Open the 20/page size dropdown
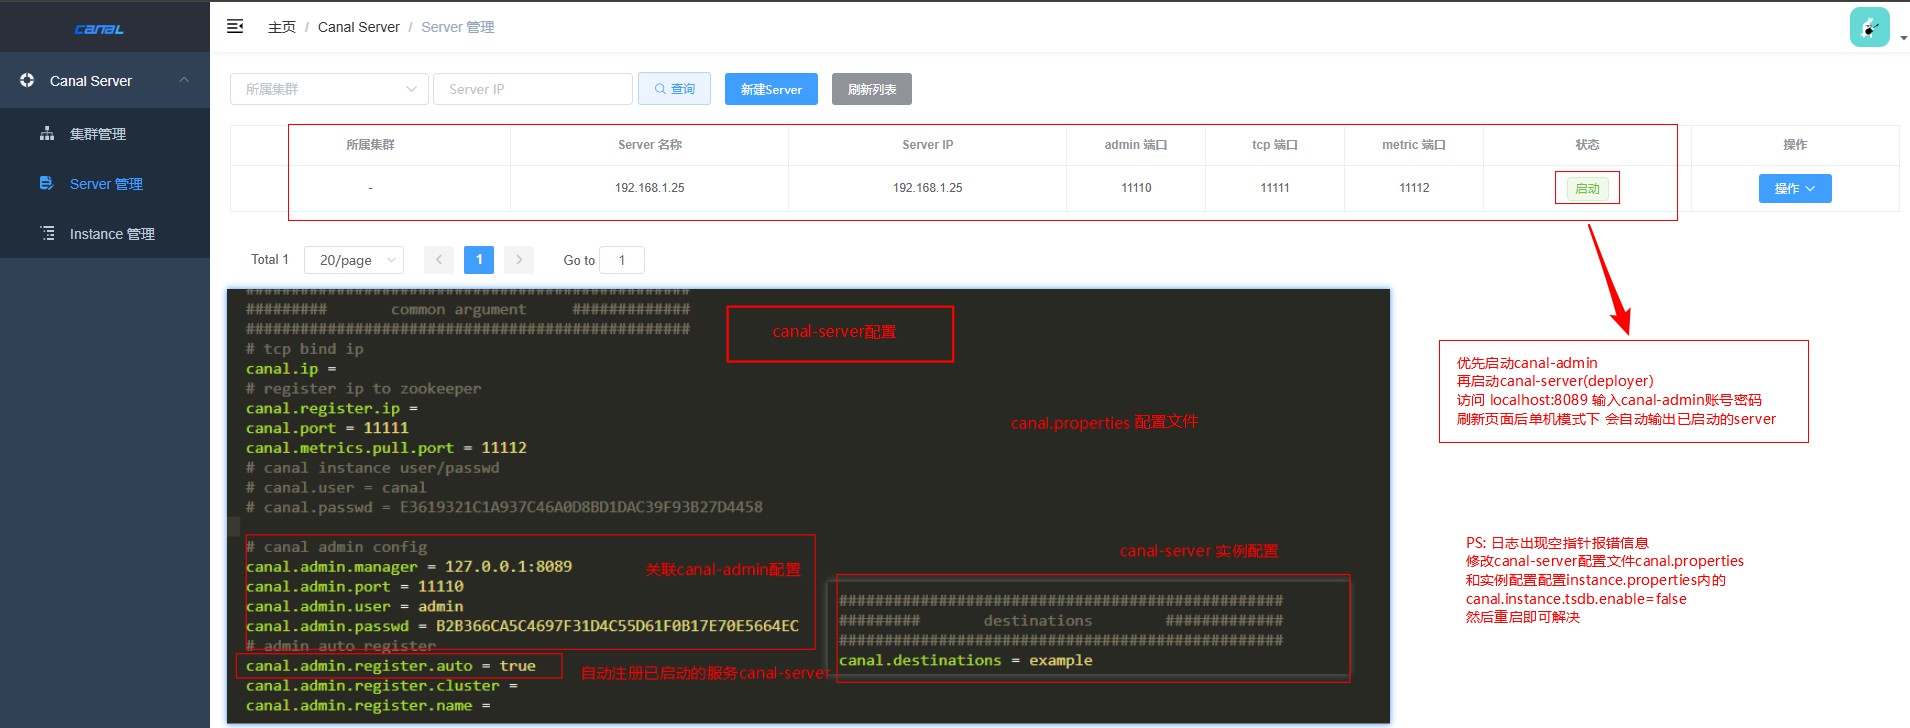The width and height of the screenshot is (1910, 728). [x=354, y=260]
